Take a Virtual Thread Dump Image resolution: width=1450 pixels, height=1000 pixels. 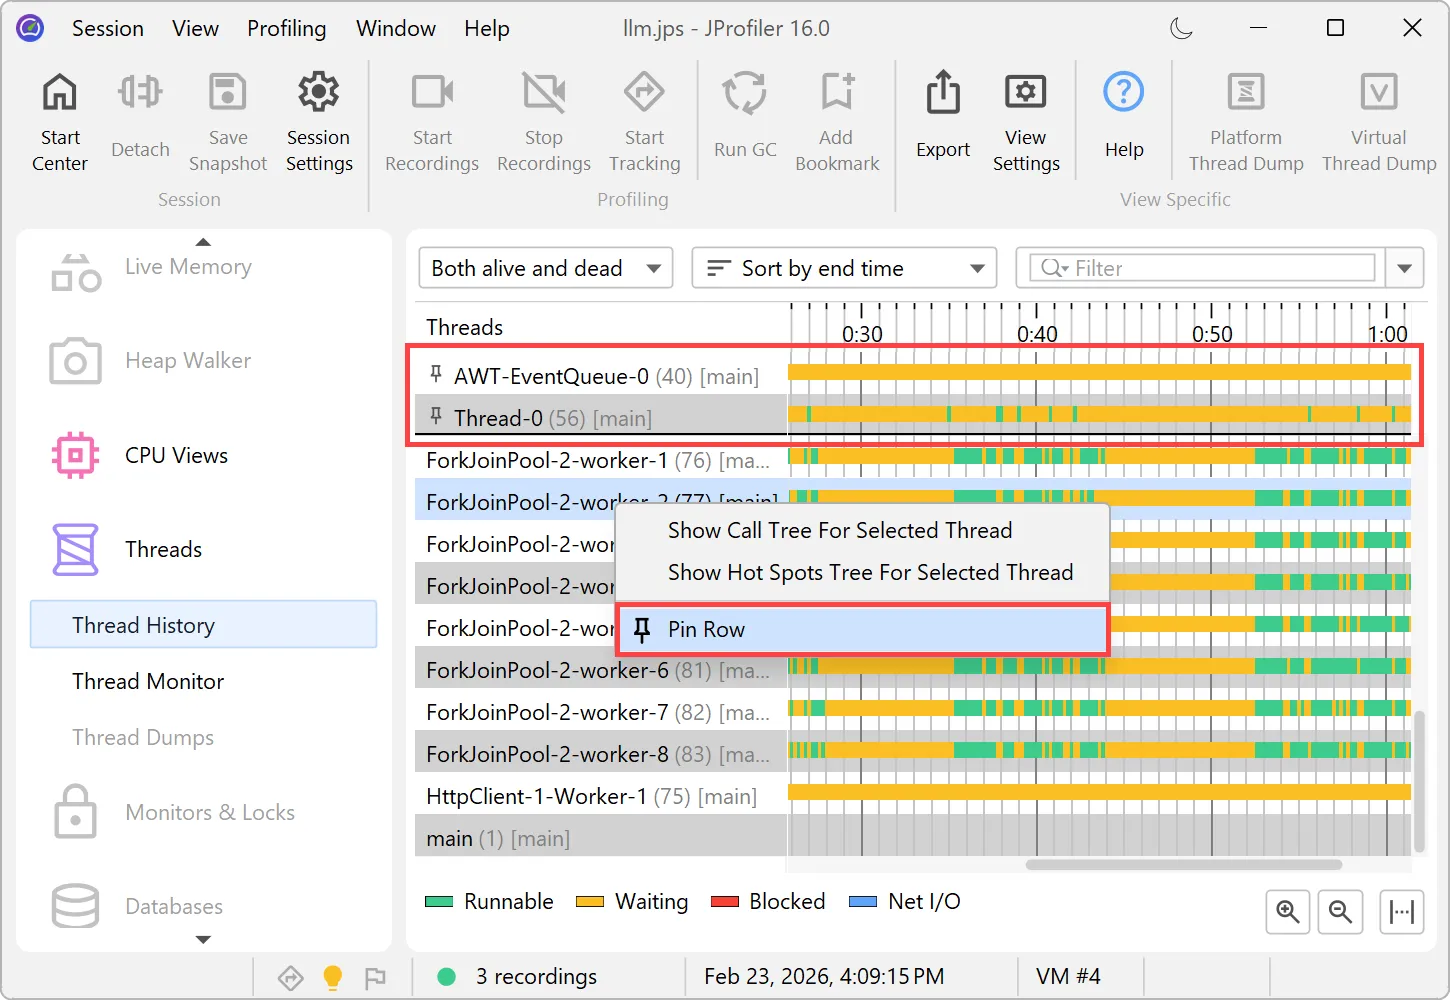1378,118
